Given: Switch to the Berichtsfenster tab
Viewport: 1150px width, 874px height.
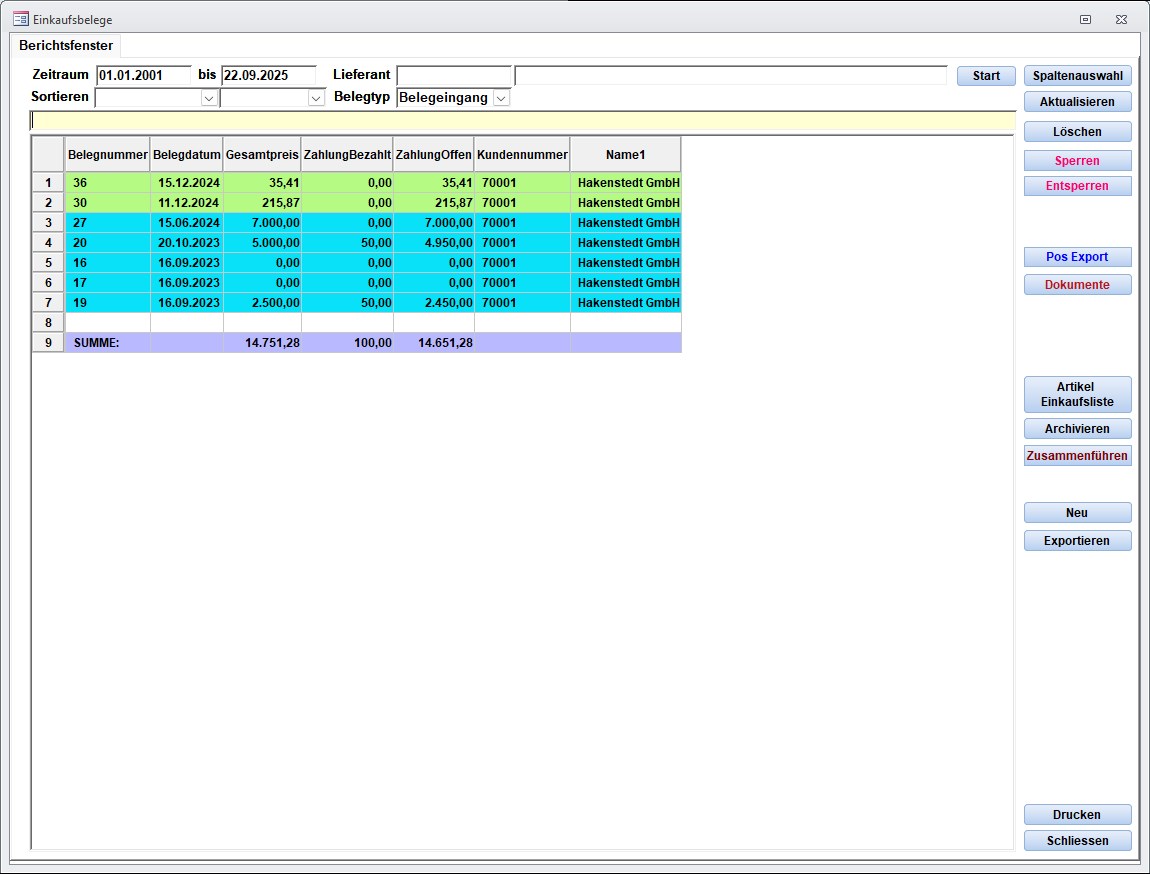Looking at the screenshot, I should pyautogui.click(x=66, y=46).
